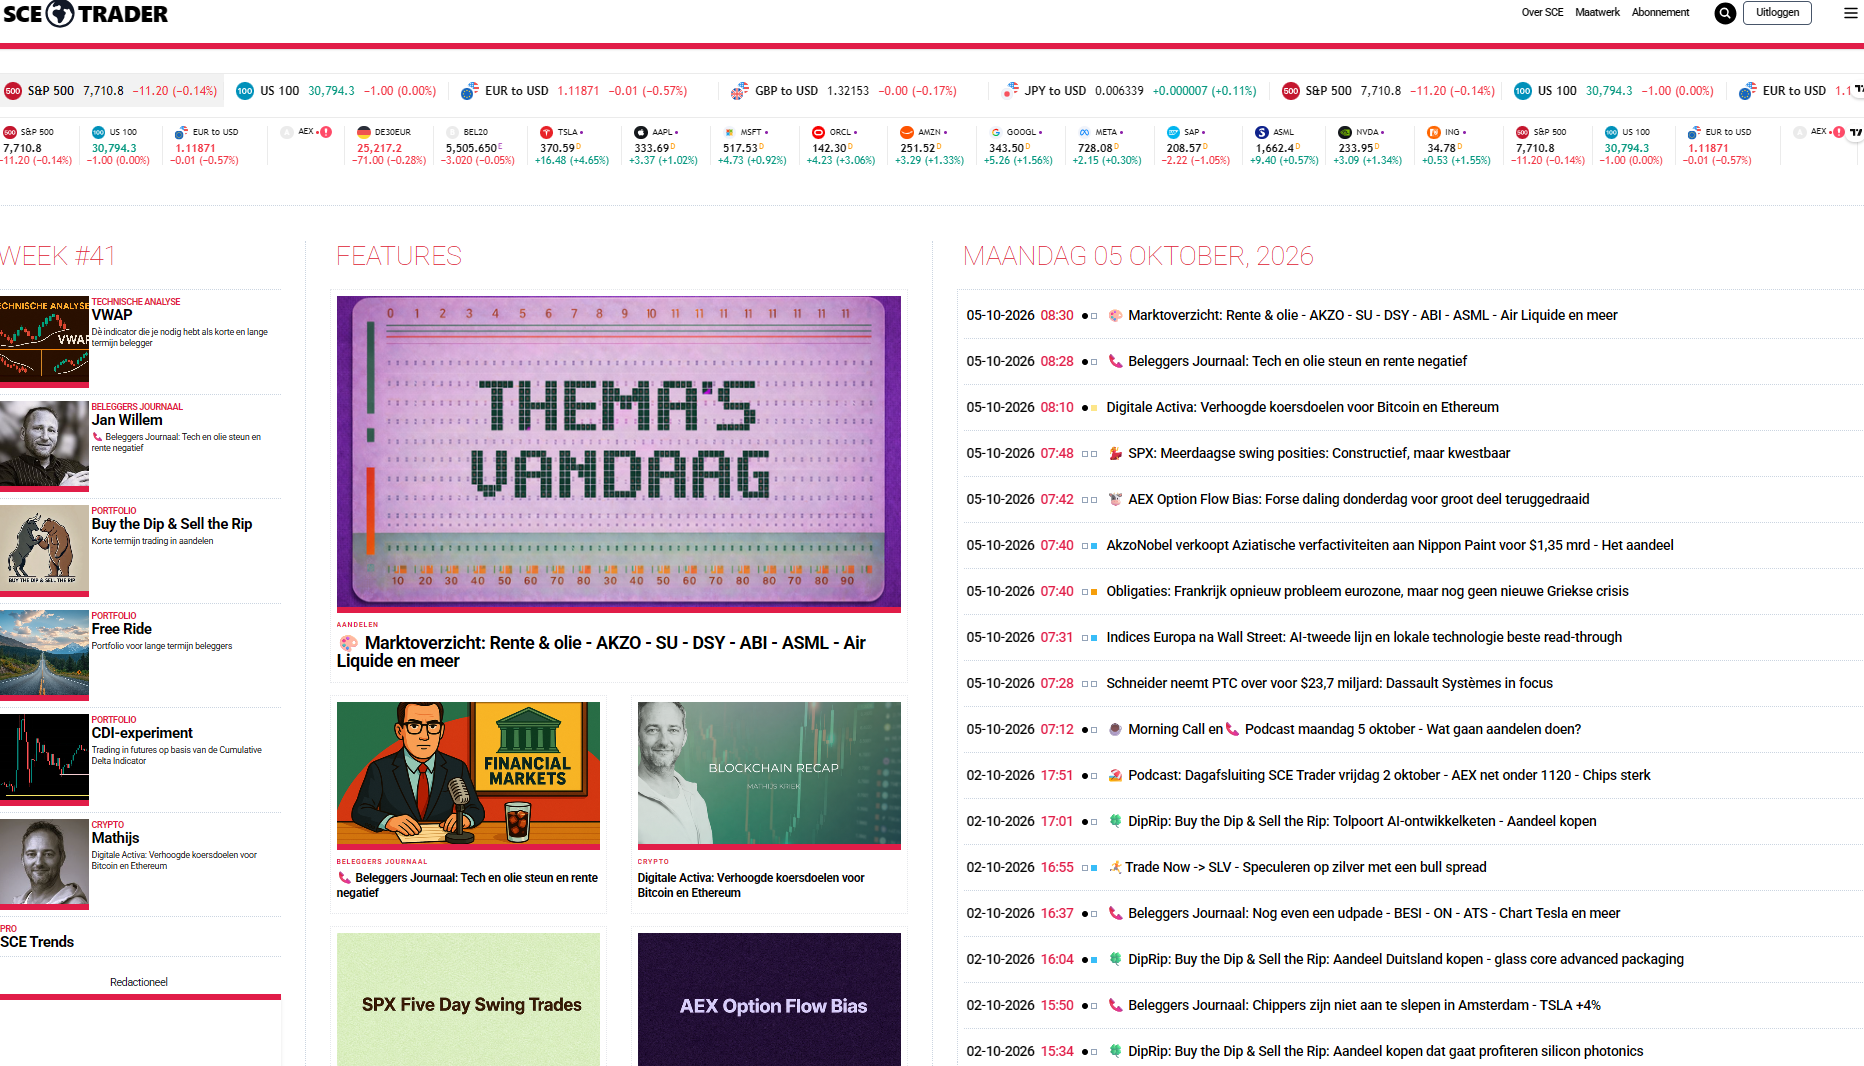Click the AMZN ticker icon

coord(907,132)
